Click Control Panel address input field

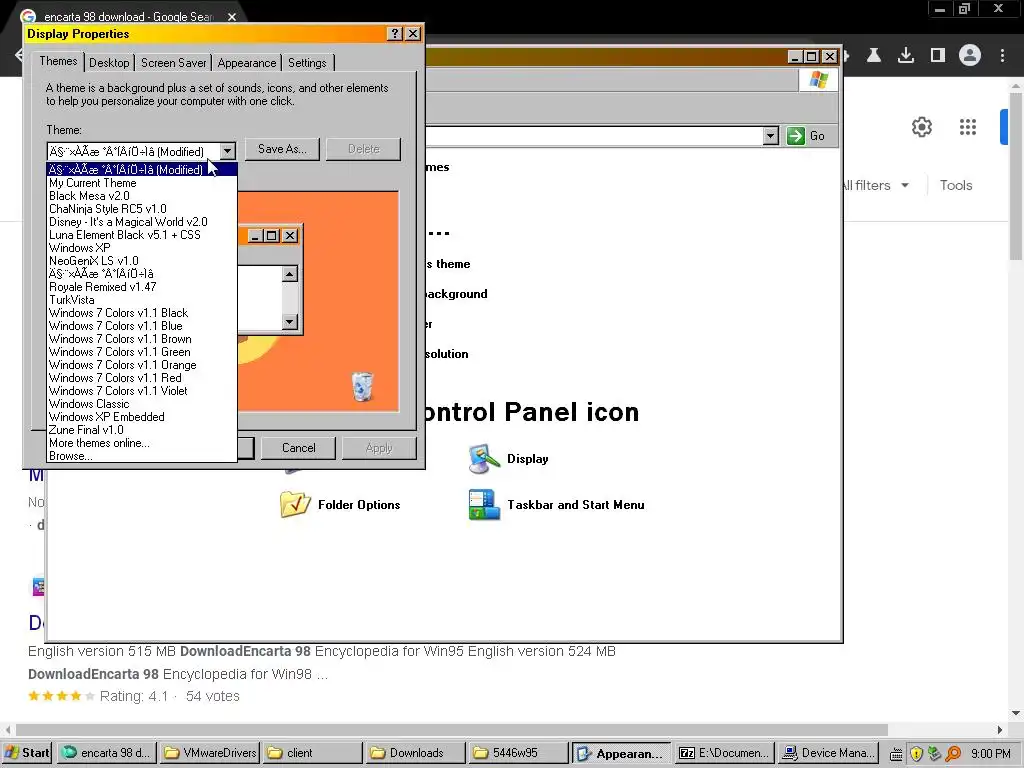coord(594,136)
